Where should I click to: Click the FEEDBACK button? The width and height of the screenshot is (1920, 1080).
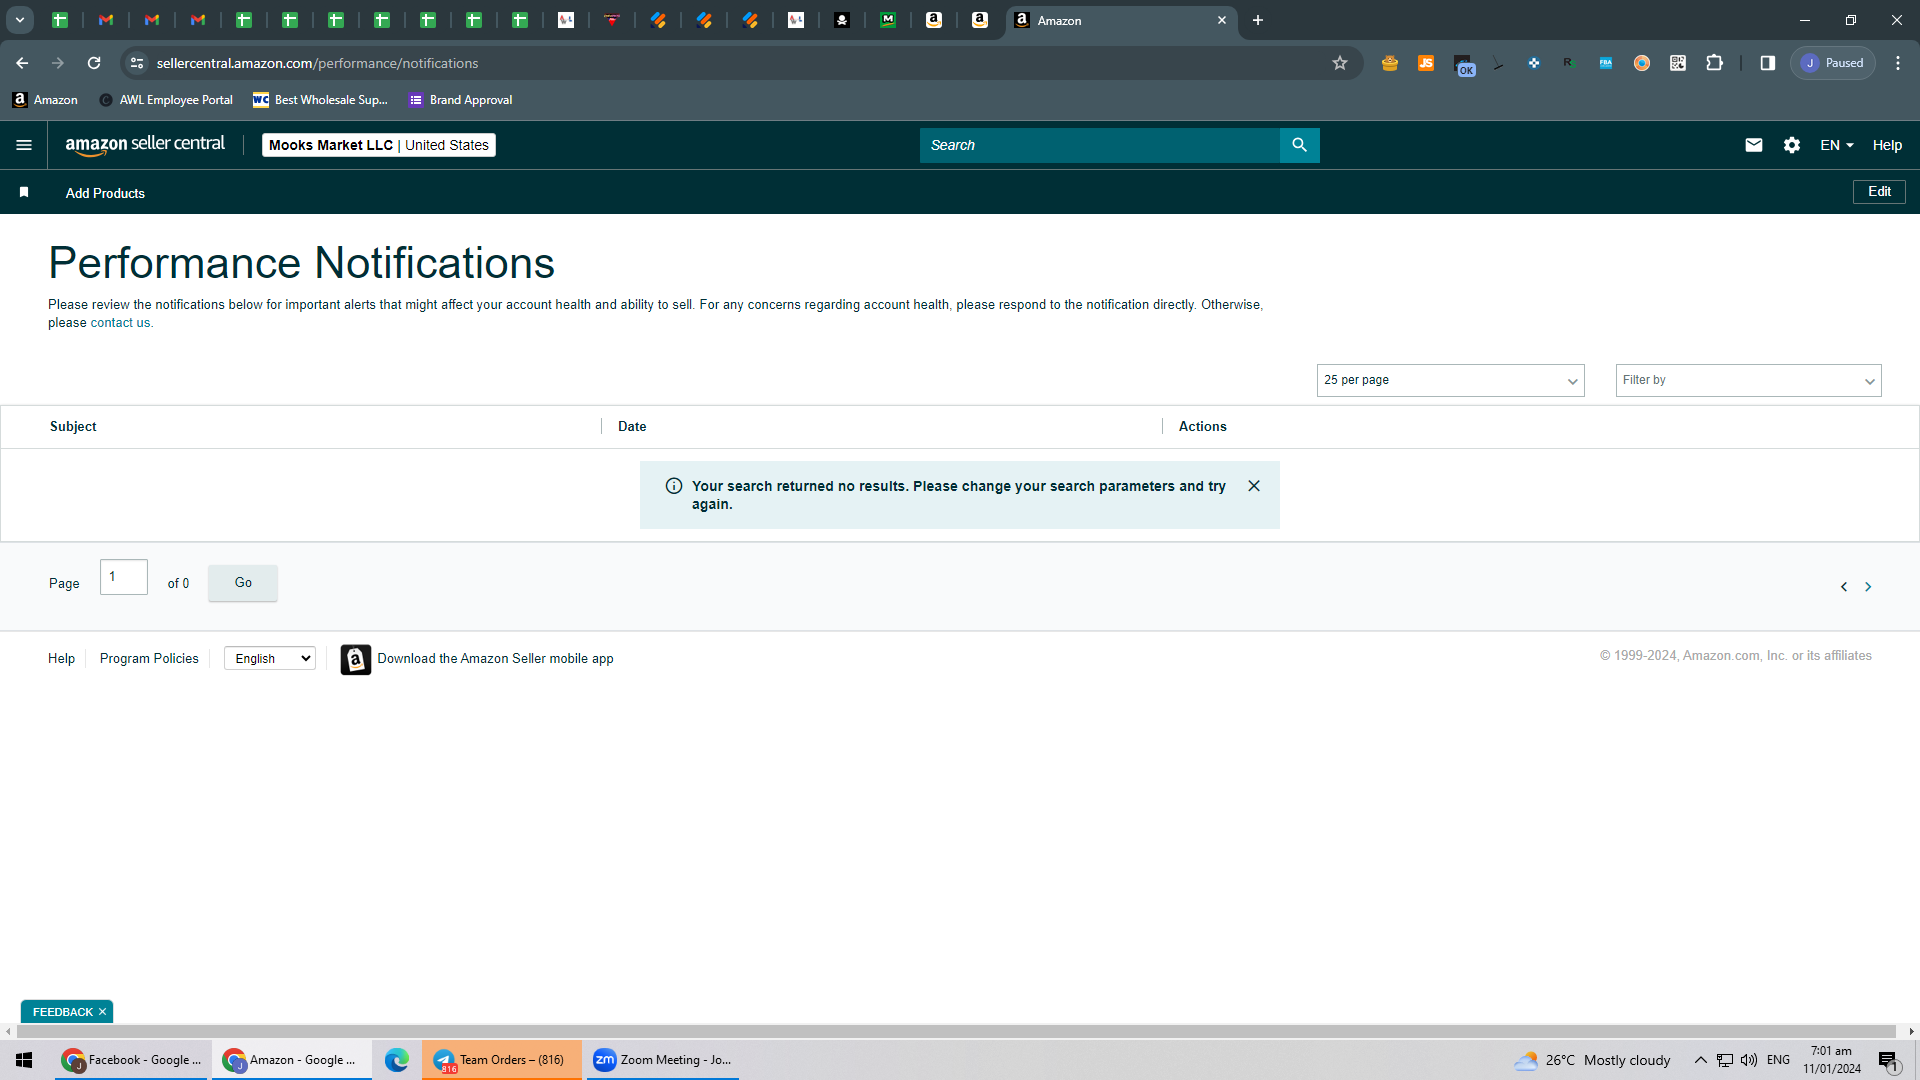tap(62, 1012)
